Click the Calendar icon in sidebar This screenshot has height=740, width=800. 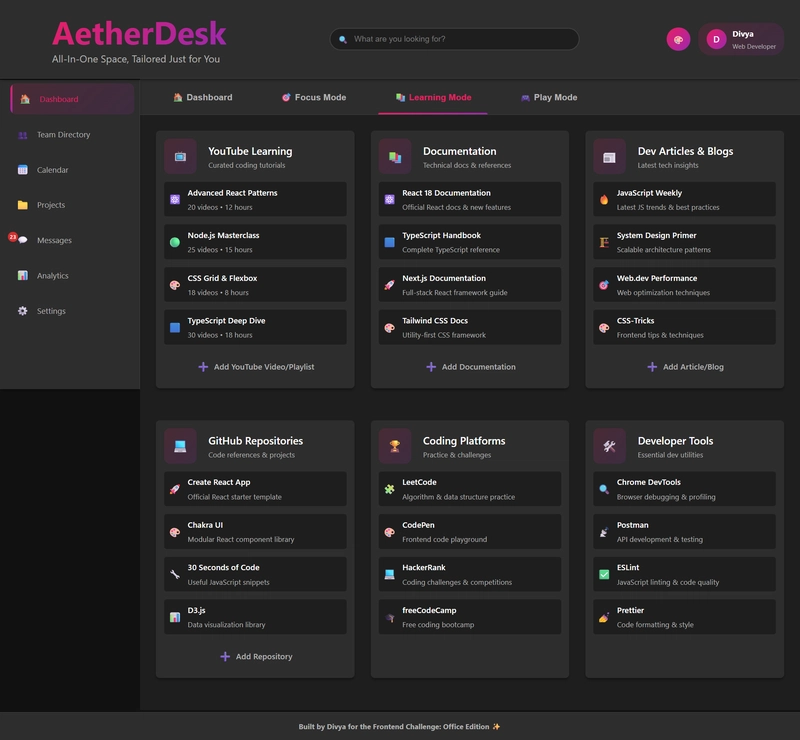tap(23, 170)
